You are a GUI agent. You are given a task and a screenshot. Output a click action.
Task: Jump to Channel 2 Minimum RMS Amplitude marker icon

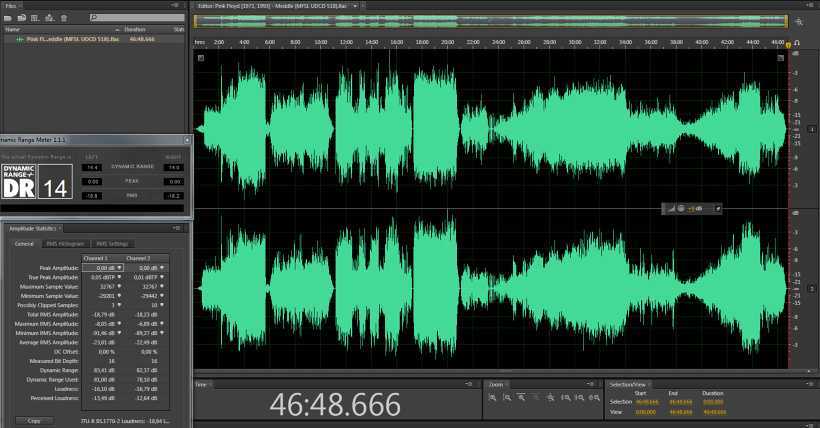coord(162,333)
